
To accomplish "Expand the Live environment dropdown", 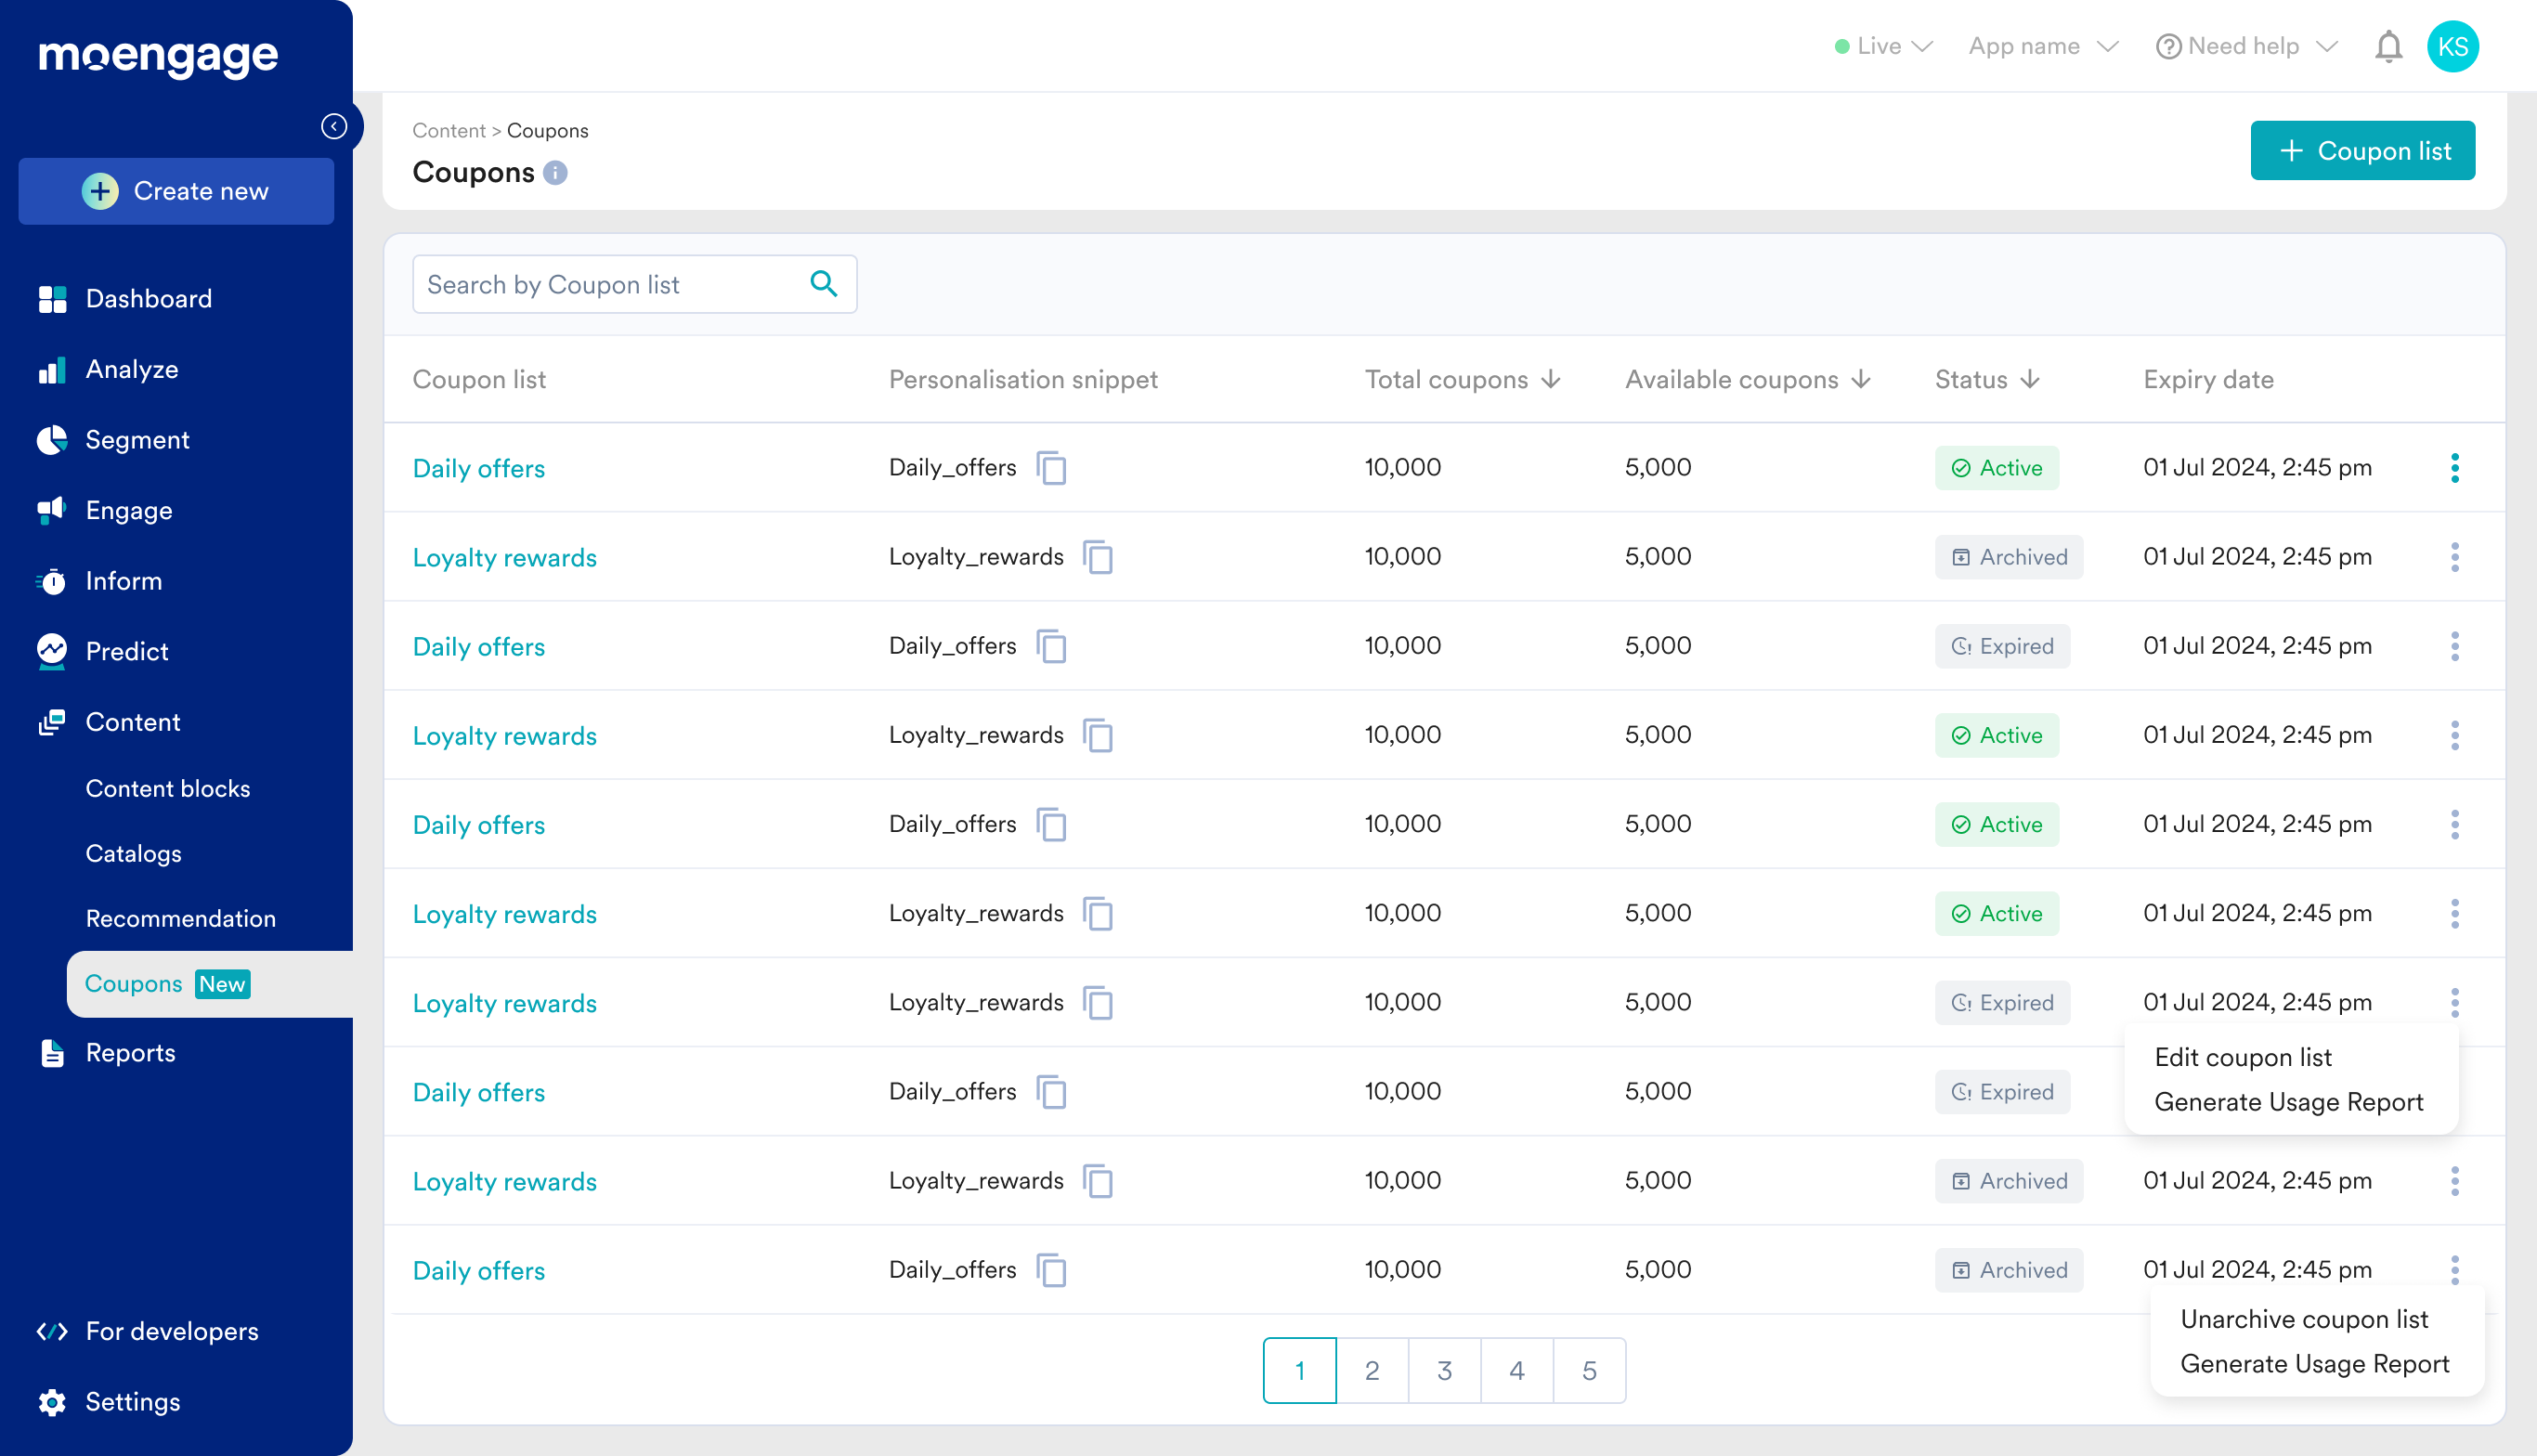I will click(1884, 47).
